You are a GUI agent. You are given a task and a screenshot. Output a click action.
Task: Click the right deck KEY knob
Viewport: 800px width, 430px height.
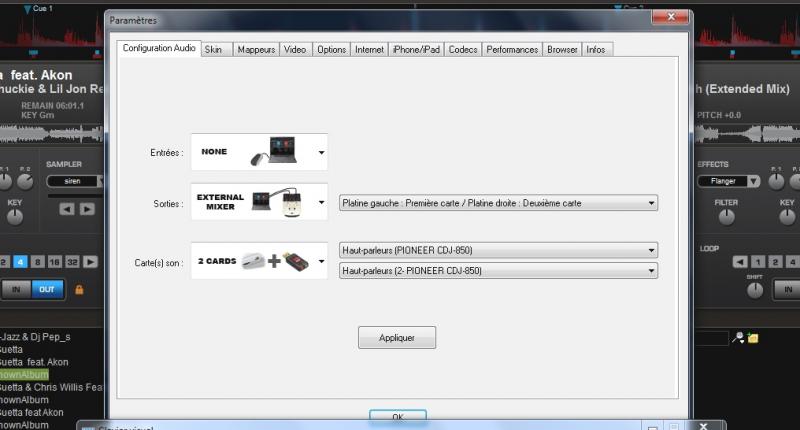pyautogui.click(x=787, y=217)
